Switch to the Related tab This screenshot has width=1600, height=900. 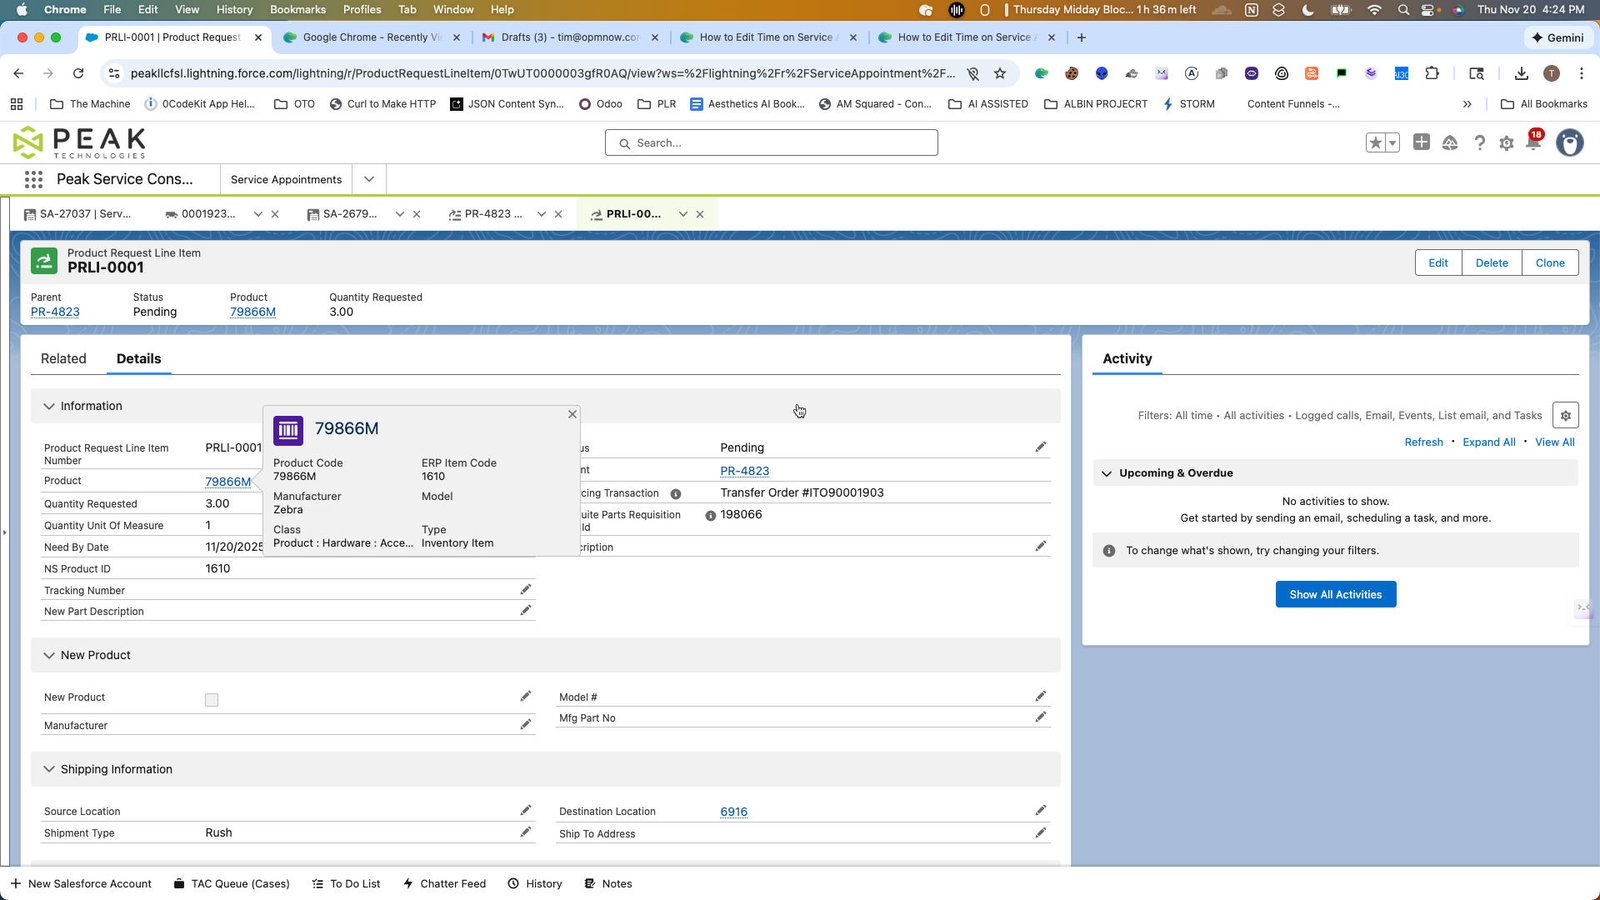[64, 358]
